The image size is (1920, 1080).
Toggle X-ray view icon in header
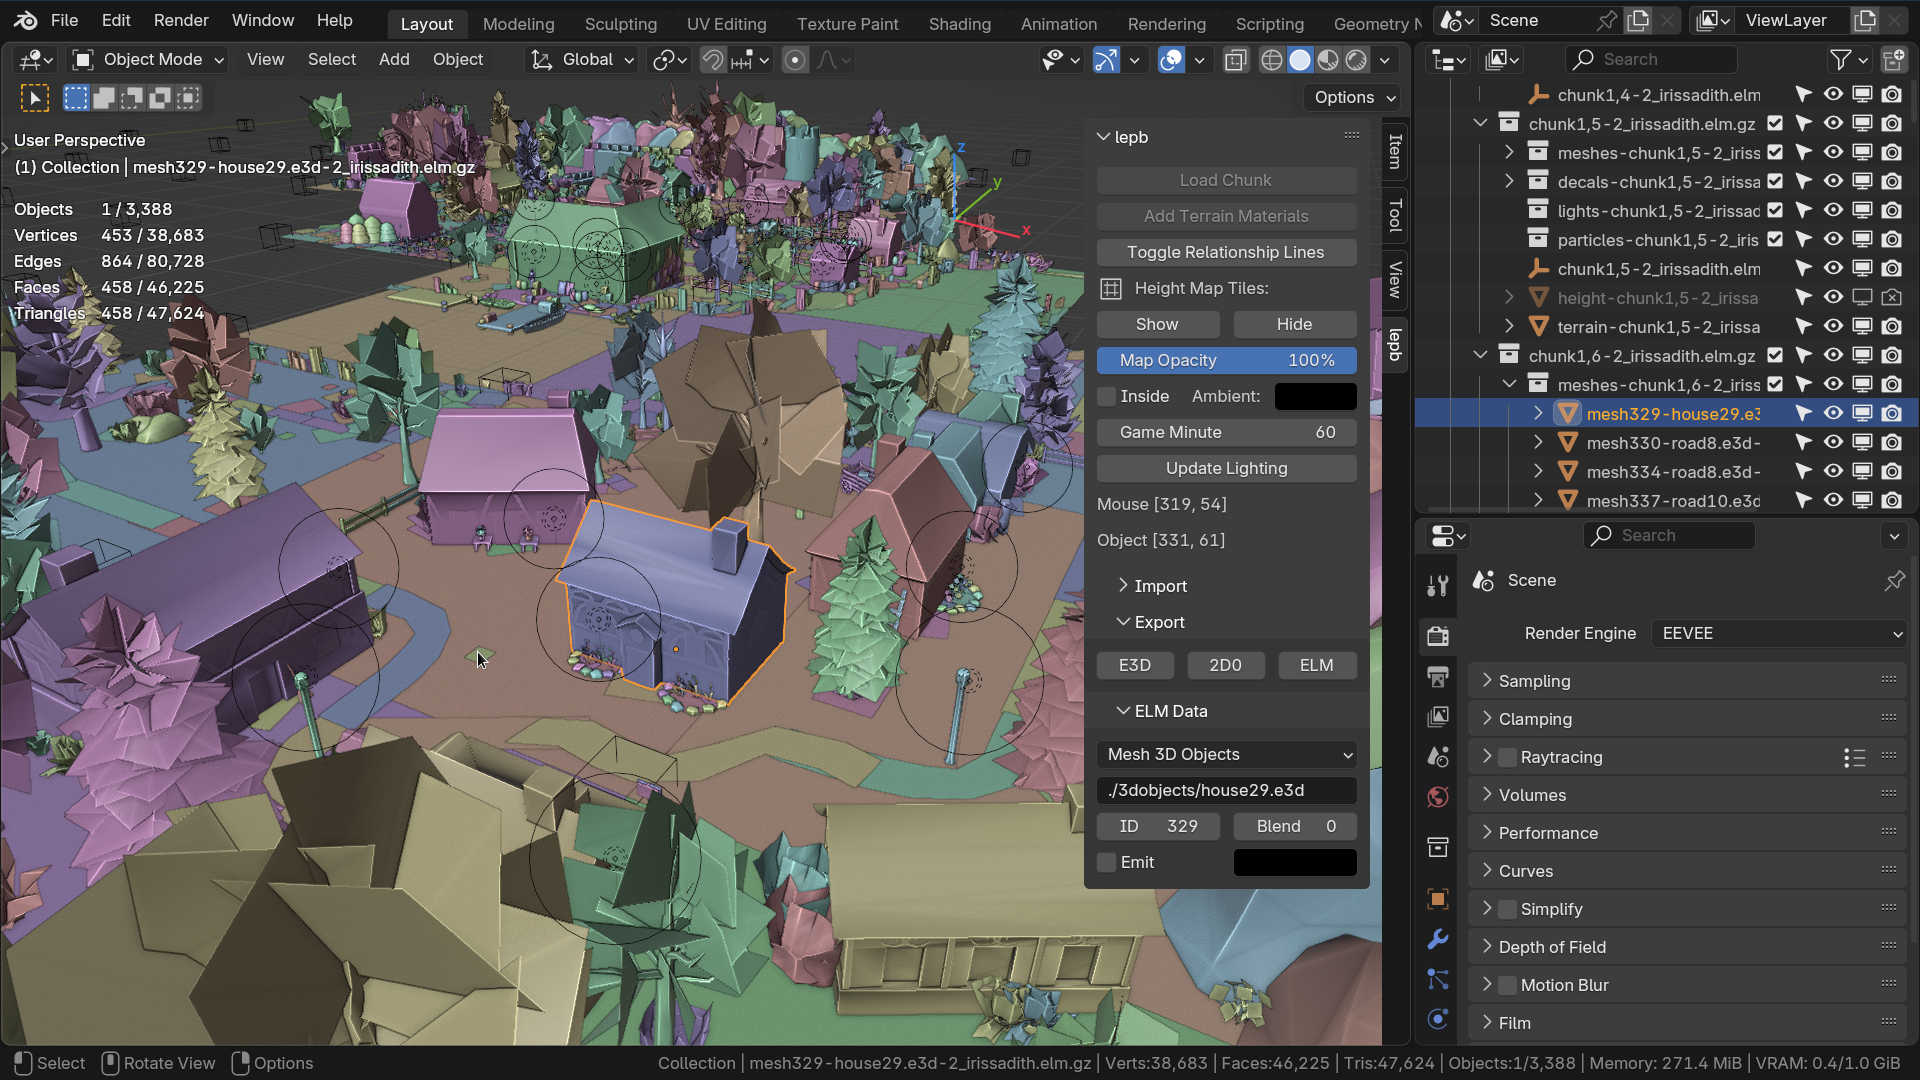coord(1236,60)
